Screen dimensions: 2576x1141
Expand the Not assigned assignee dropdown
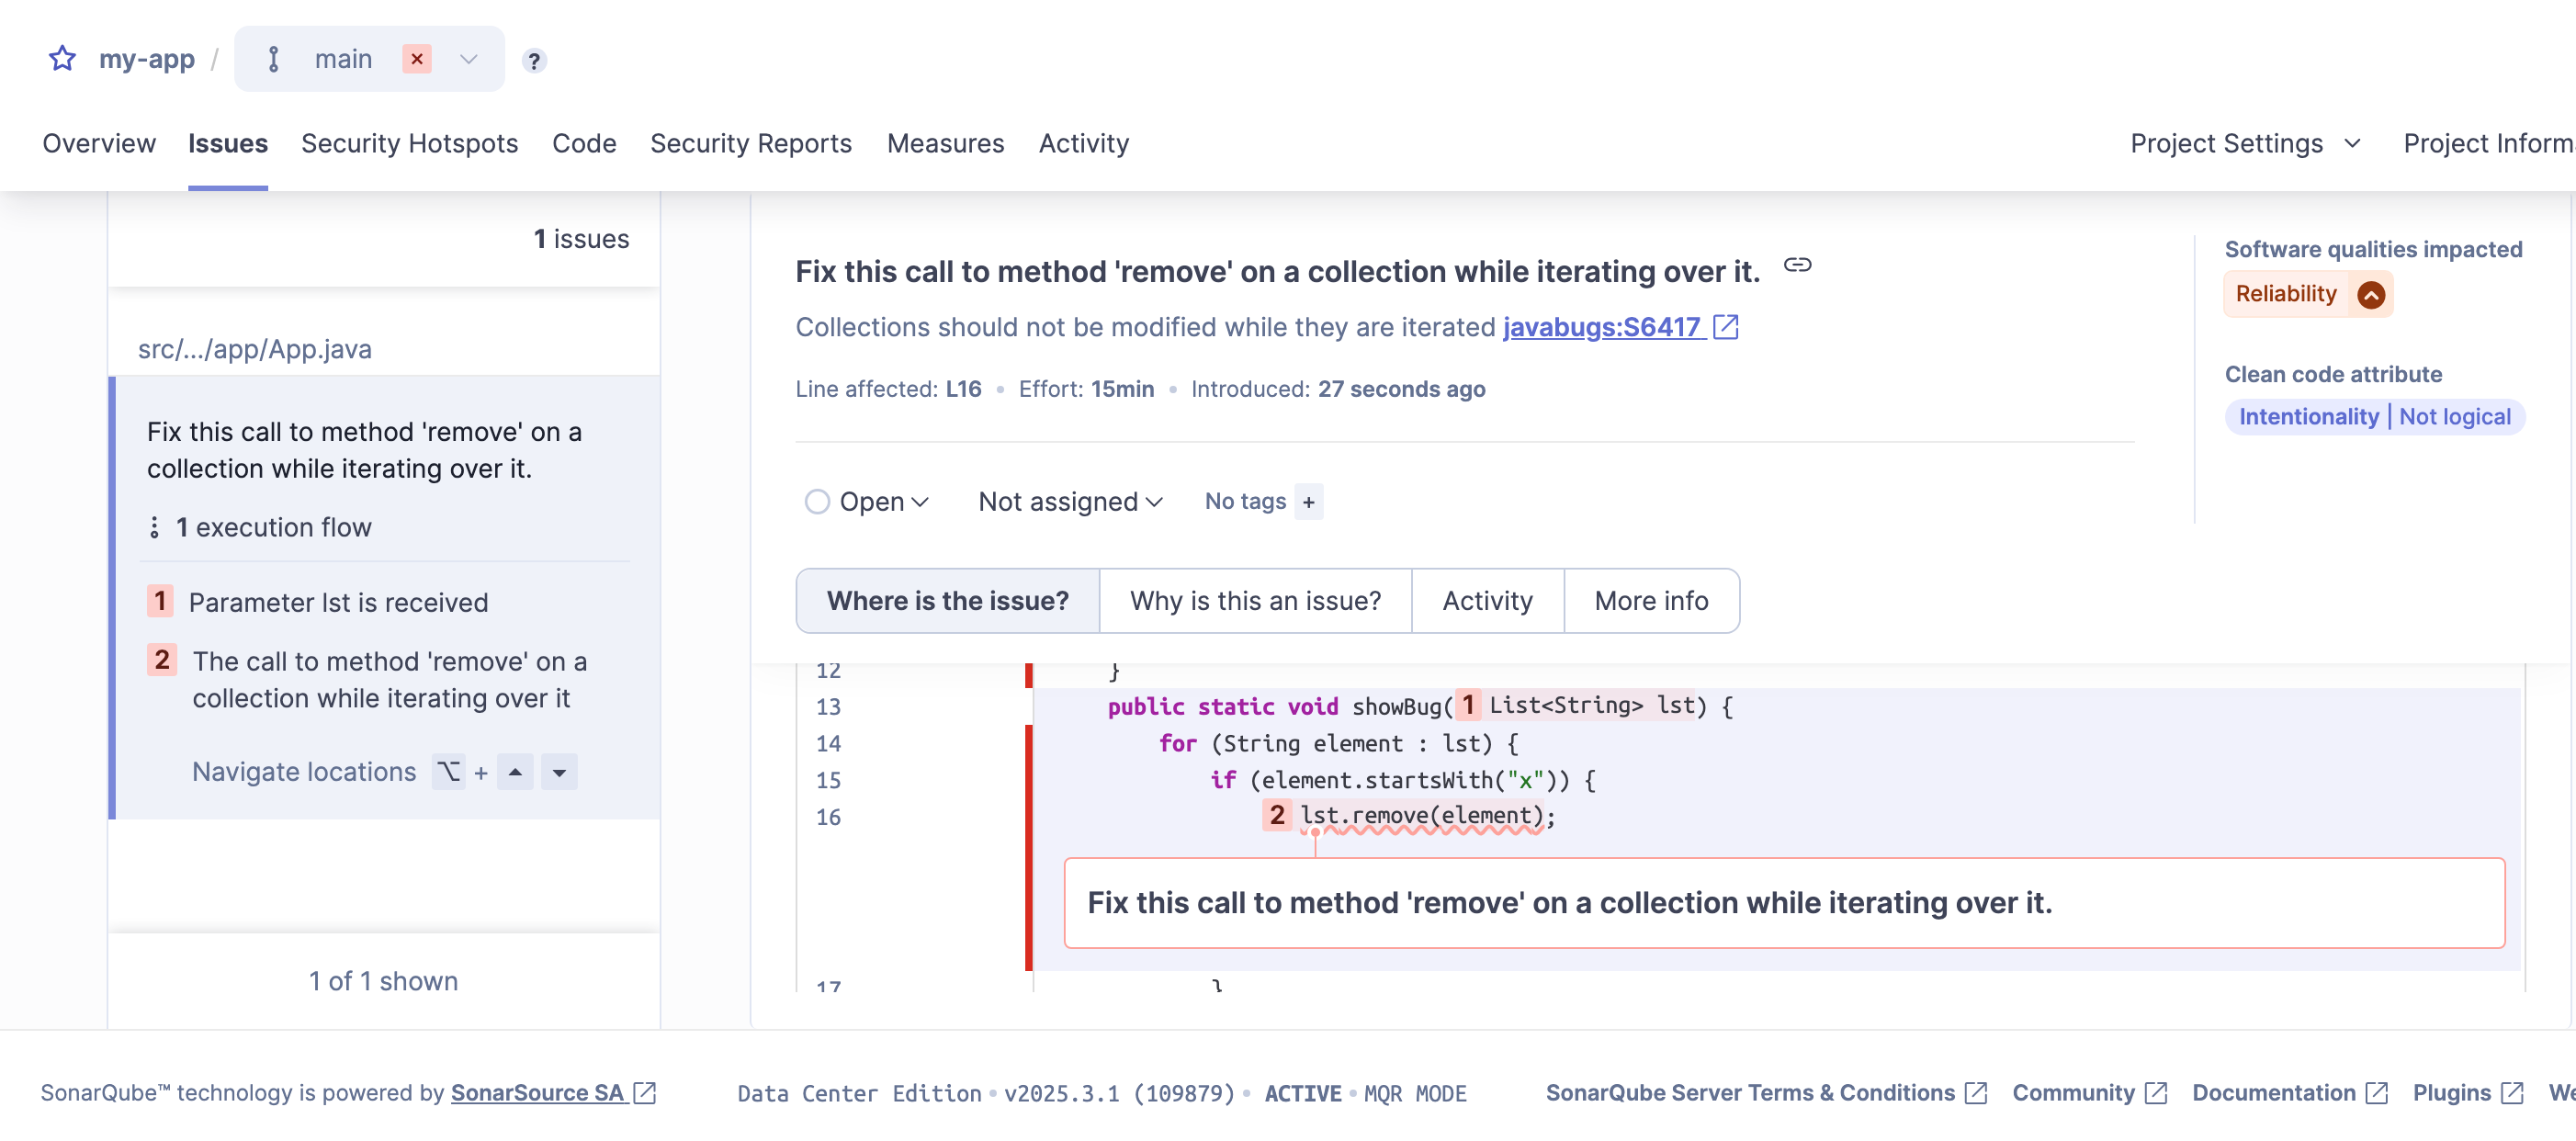1069,502
